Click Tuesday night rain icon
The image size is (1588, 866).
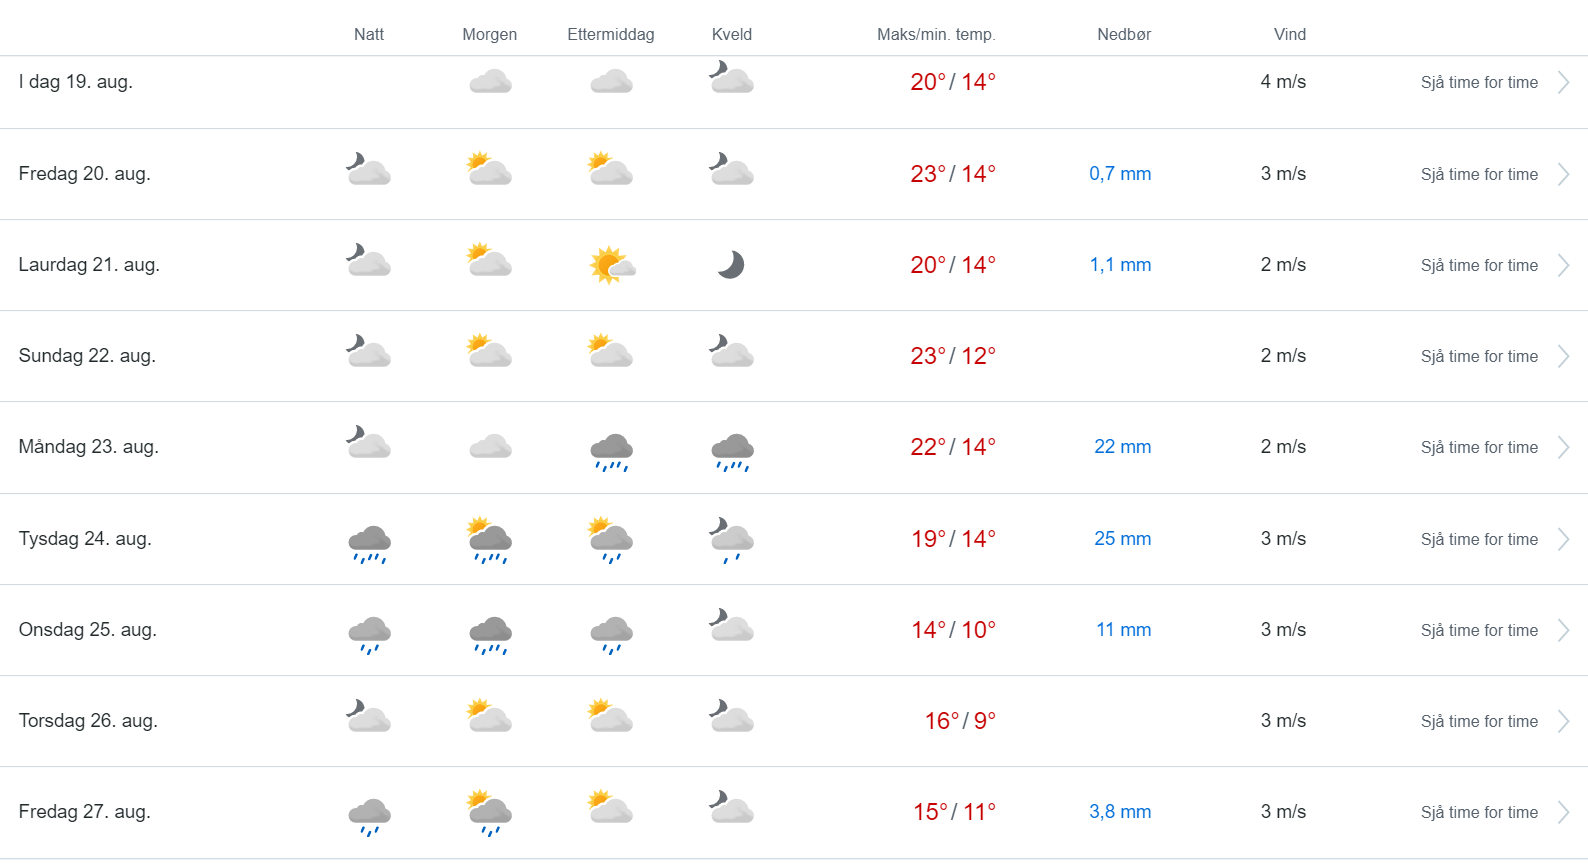point(369,543)
